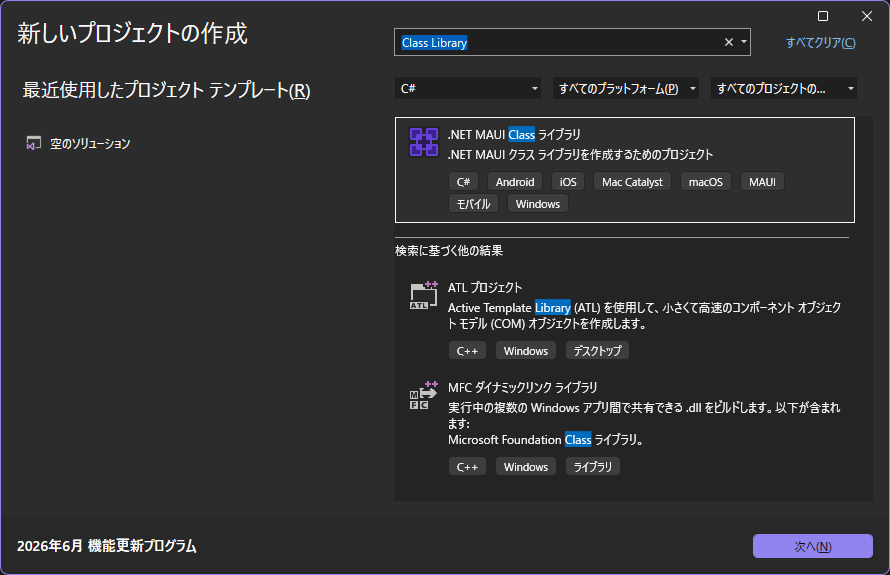Viewport: 890px width, 575px height.
Task: Click the .NET MAUI class library template icon
Action: point(424,142)
